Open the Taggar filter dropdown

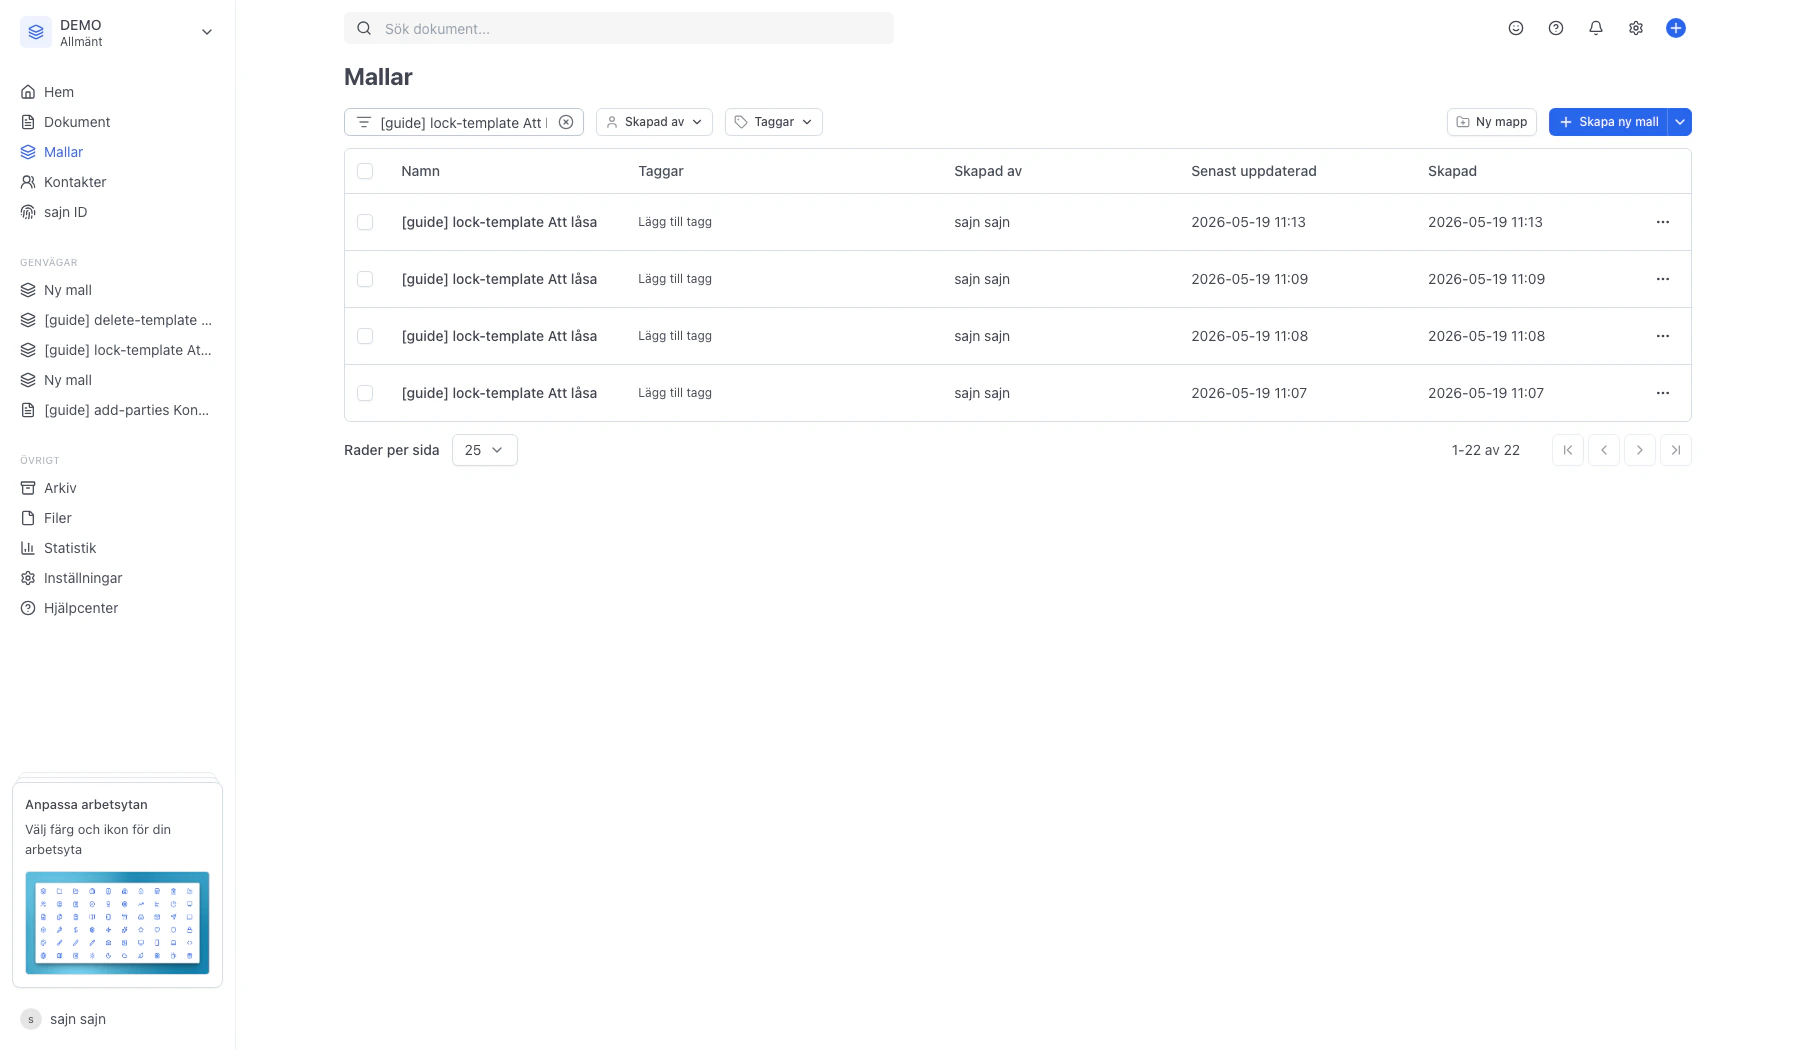click(774, 122)
